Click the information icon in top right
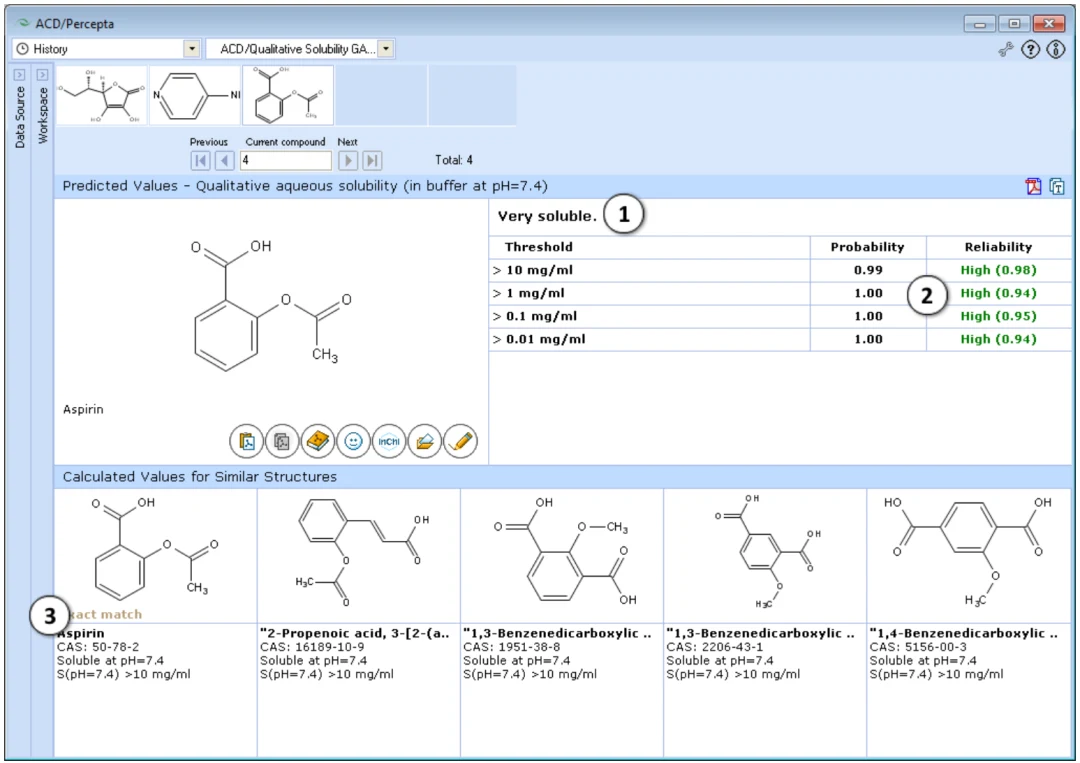 tap(1056, 49)
